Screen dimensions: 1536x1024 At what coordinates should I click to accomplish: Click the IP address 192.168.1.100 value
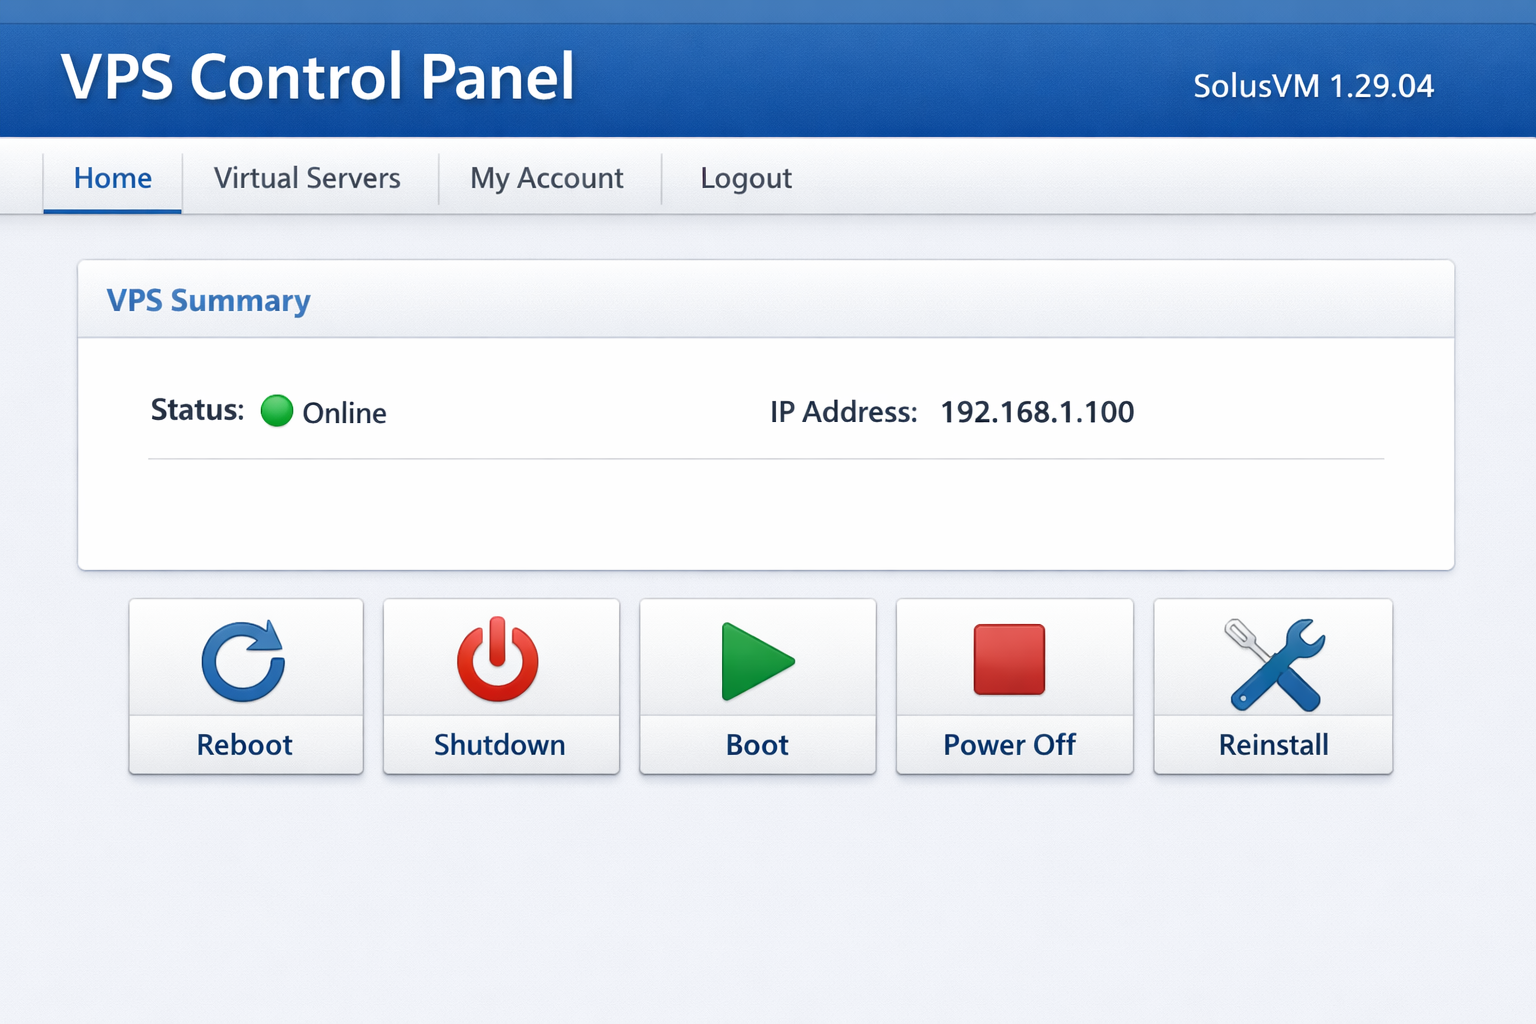(x=1037, y=412)
